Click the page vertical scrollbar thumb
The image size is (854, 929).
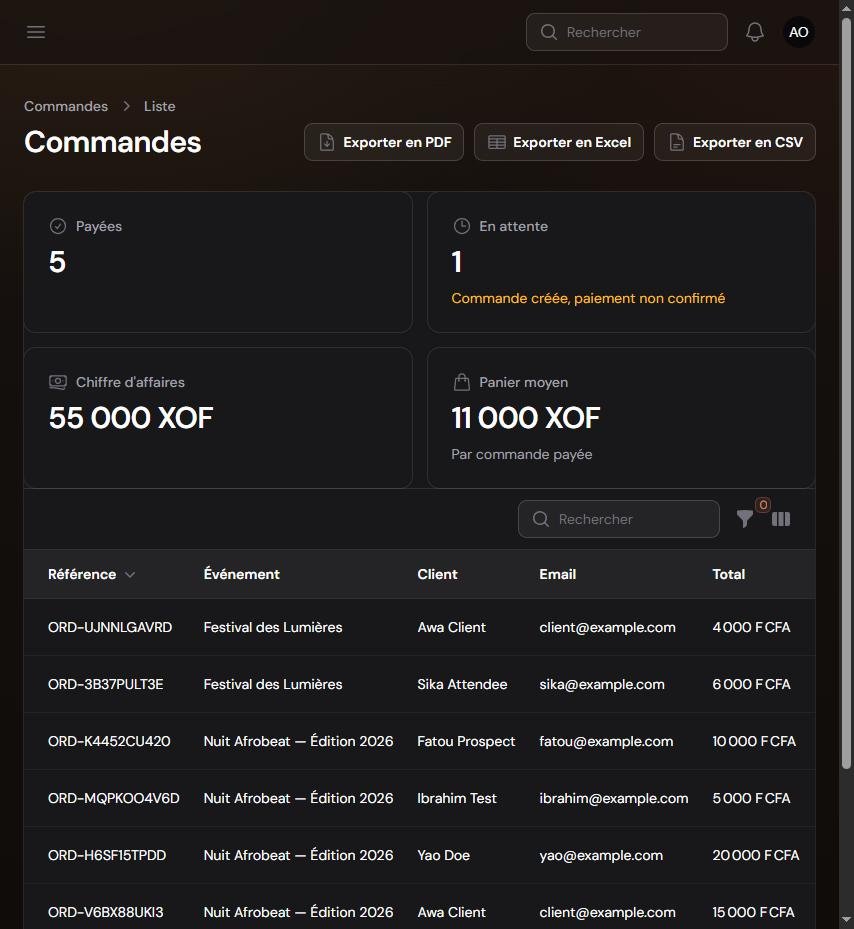click(x=846, y=393)
